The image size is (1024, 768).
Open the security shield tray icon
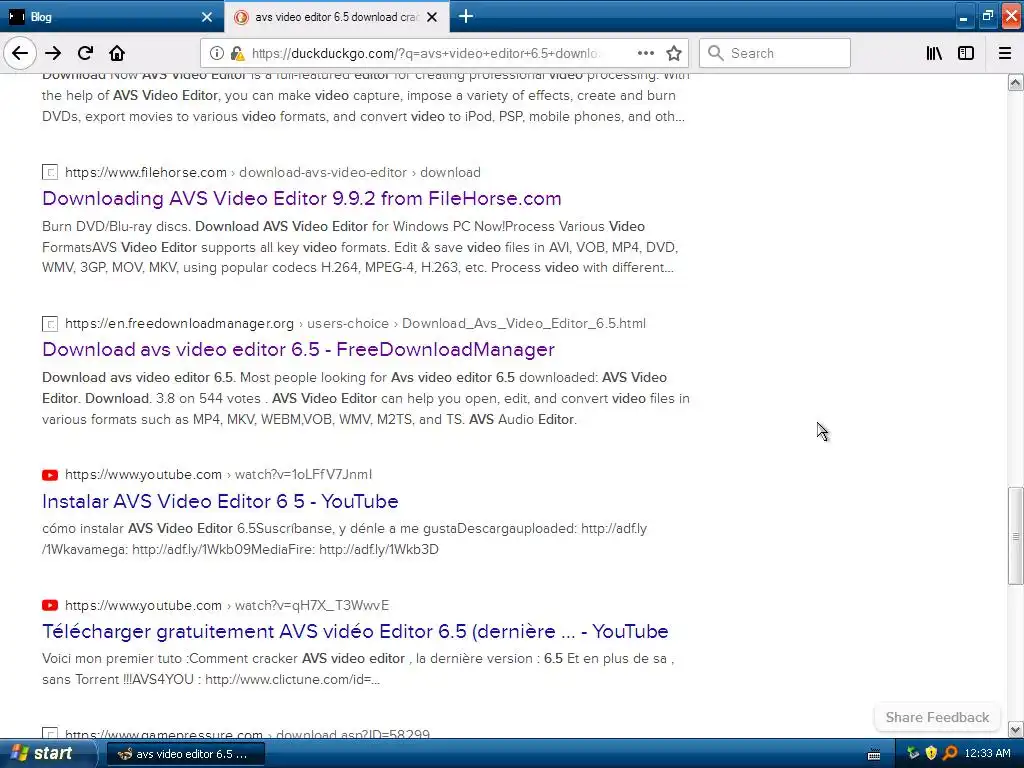click(x=931, y=753)
